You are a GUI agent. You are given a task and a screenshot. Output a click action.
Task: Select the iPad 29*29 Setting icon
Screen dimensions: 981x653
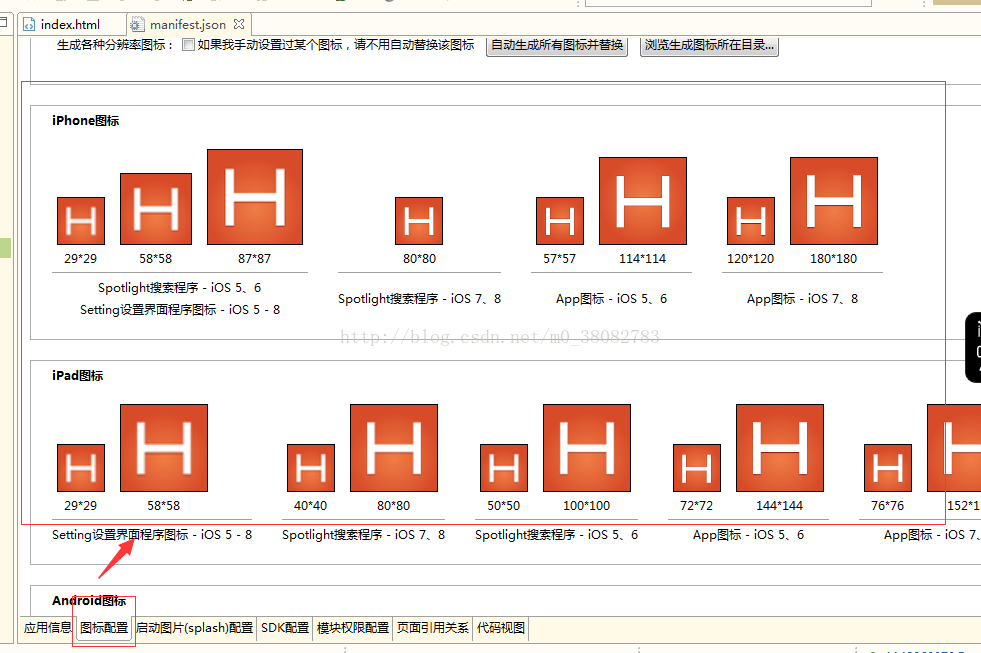click(x=81, y=468)
